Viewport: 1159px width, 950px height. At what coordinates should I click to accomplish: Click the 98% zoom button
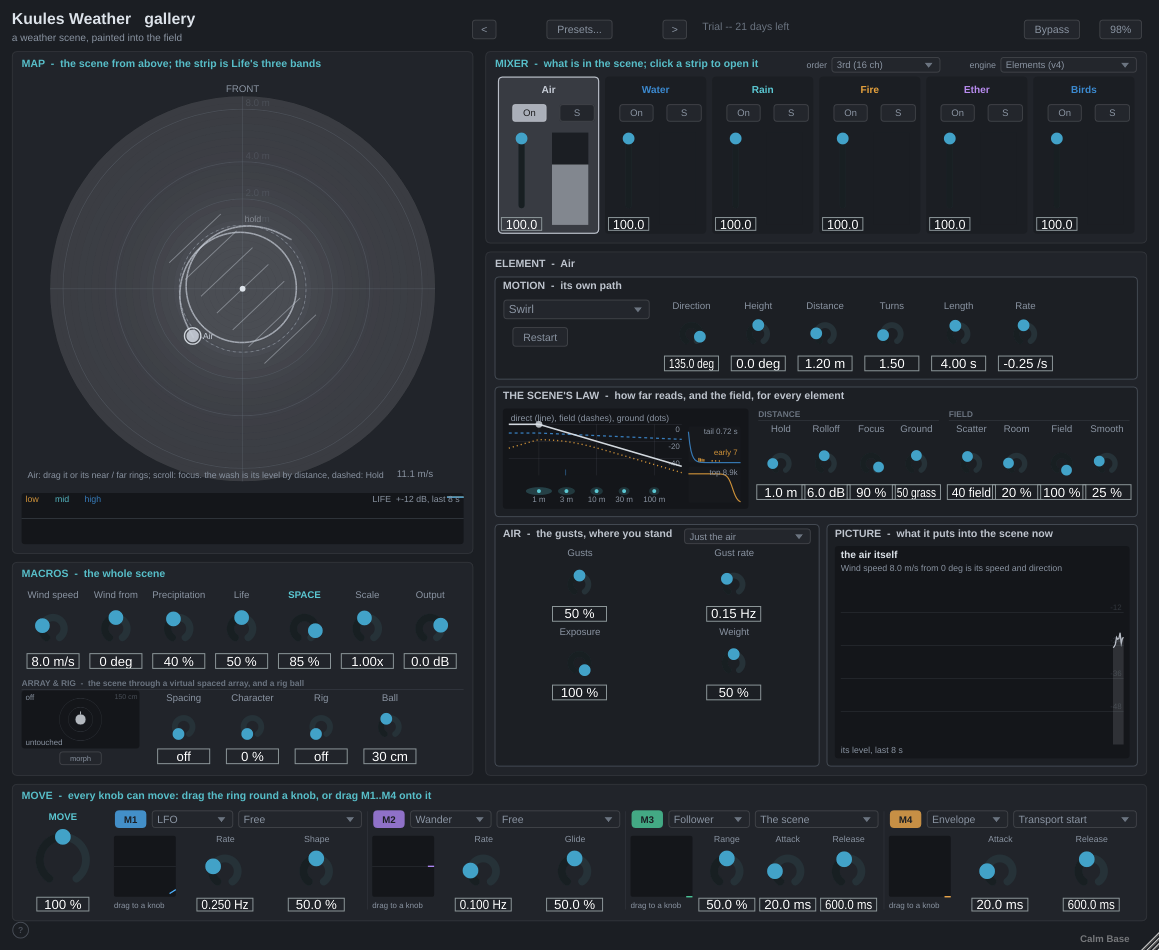[x=1121, y=30]
